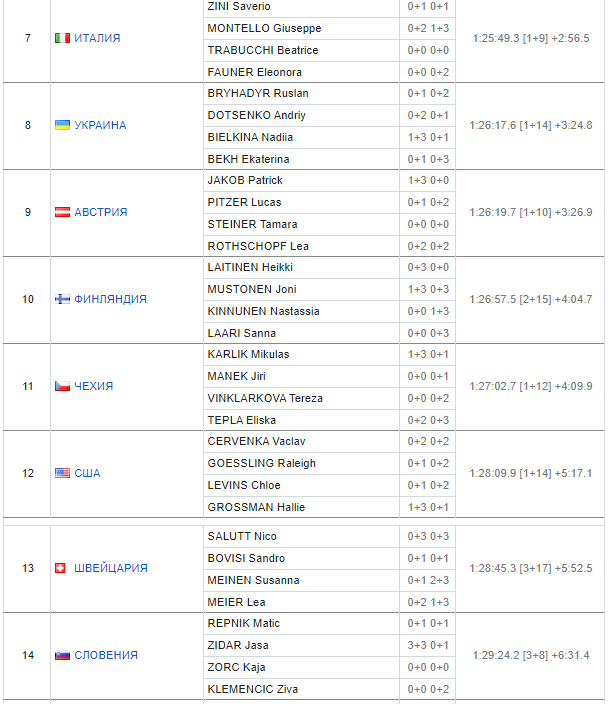609x704 pixels.
Task: Click the Italy flag icon
Action: [x=62, y=38]
